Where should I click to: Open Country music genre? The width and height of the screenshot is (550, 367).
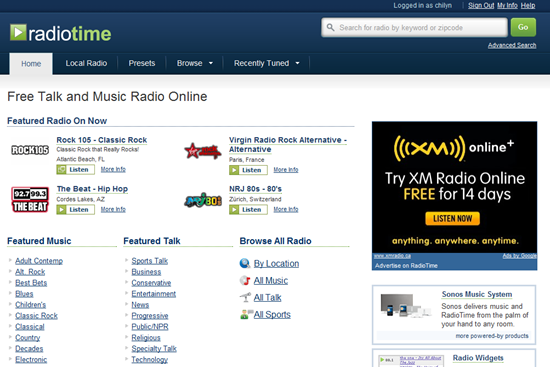coord(28,338)
